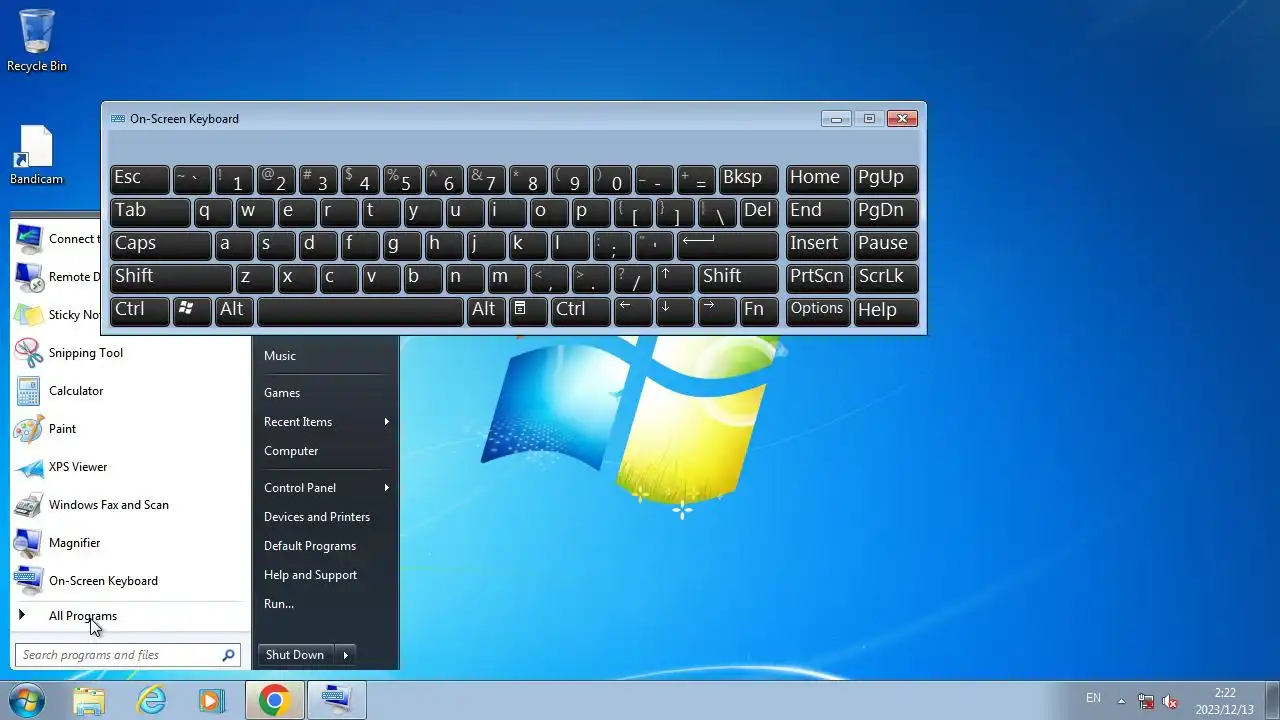The width and height of the screenshot is (1280, 720).
Task: Open Snipping Tool from Start menu
Action: click(x=130, y=353)
